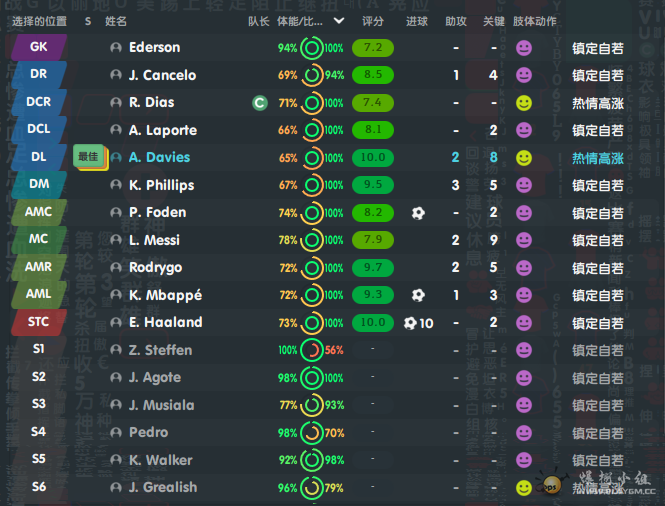Screen dimensions: 665x506
Task: Open A. Davies player profile link
Action: click(x=159, y=157)
